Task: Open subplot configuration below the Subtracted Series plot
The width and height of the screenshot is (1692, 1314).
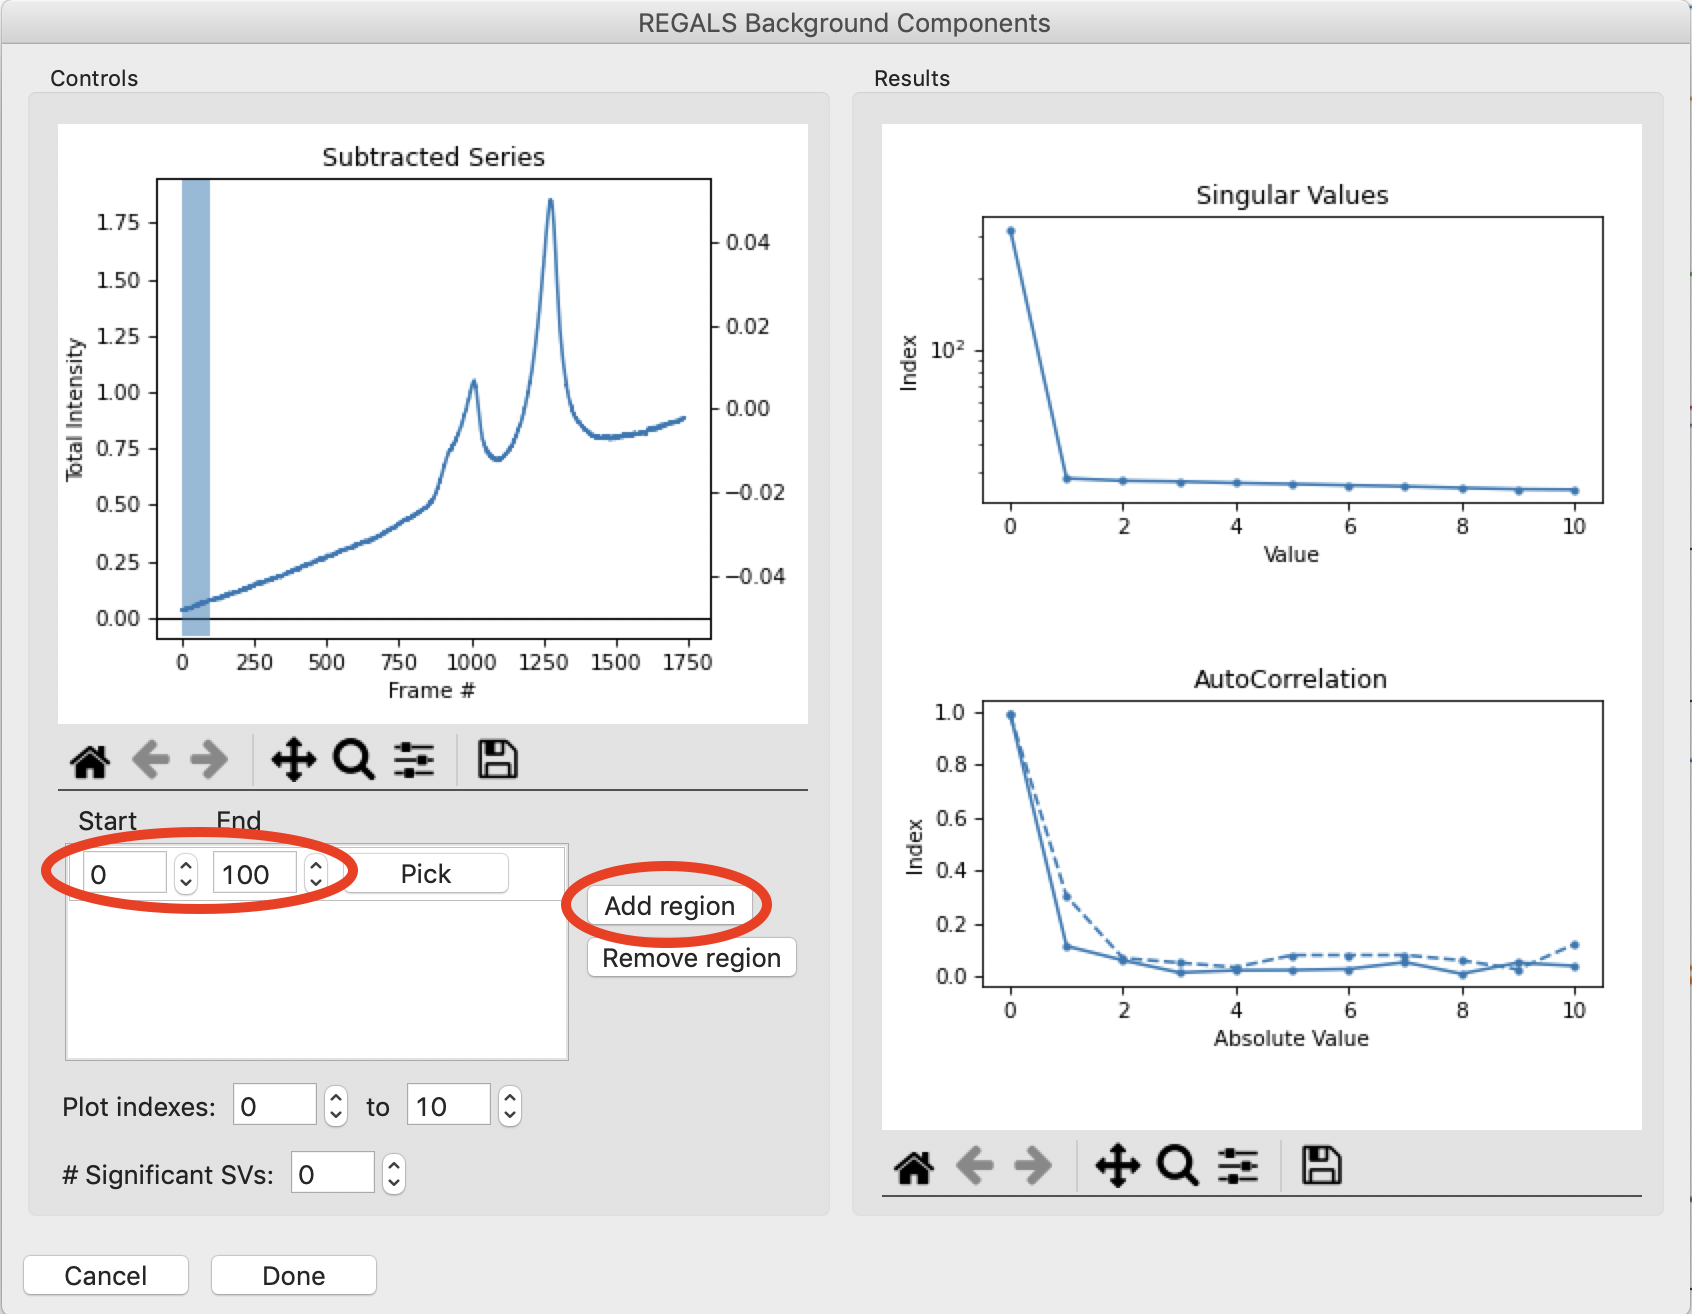Action: 414,760
